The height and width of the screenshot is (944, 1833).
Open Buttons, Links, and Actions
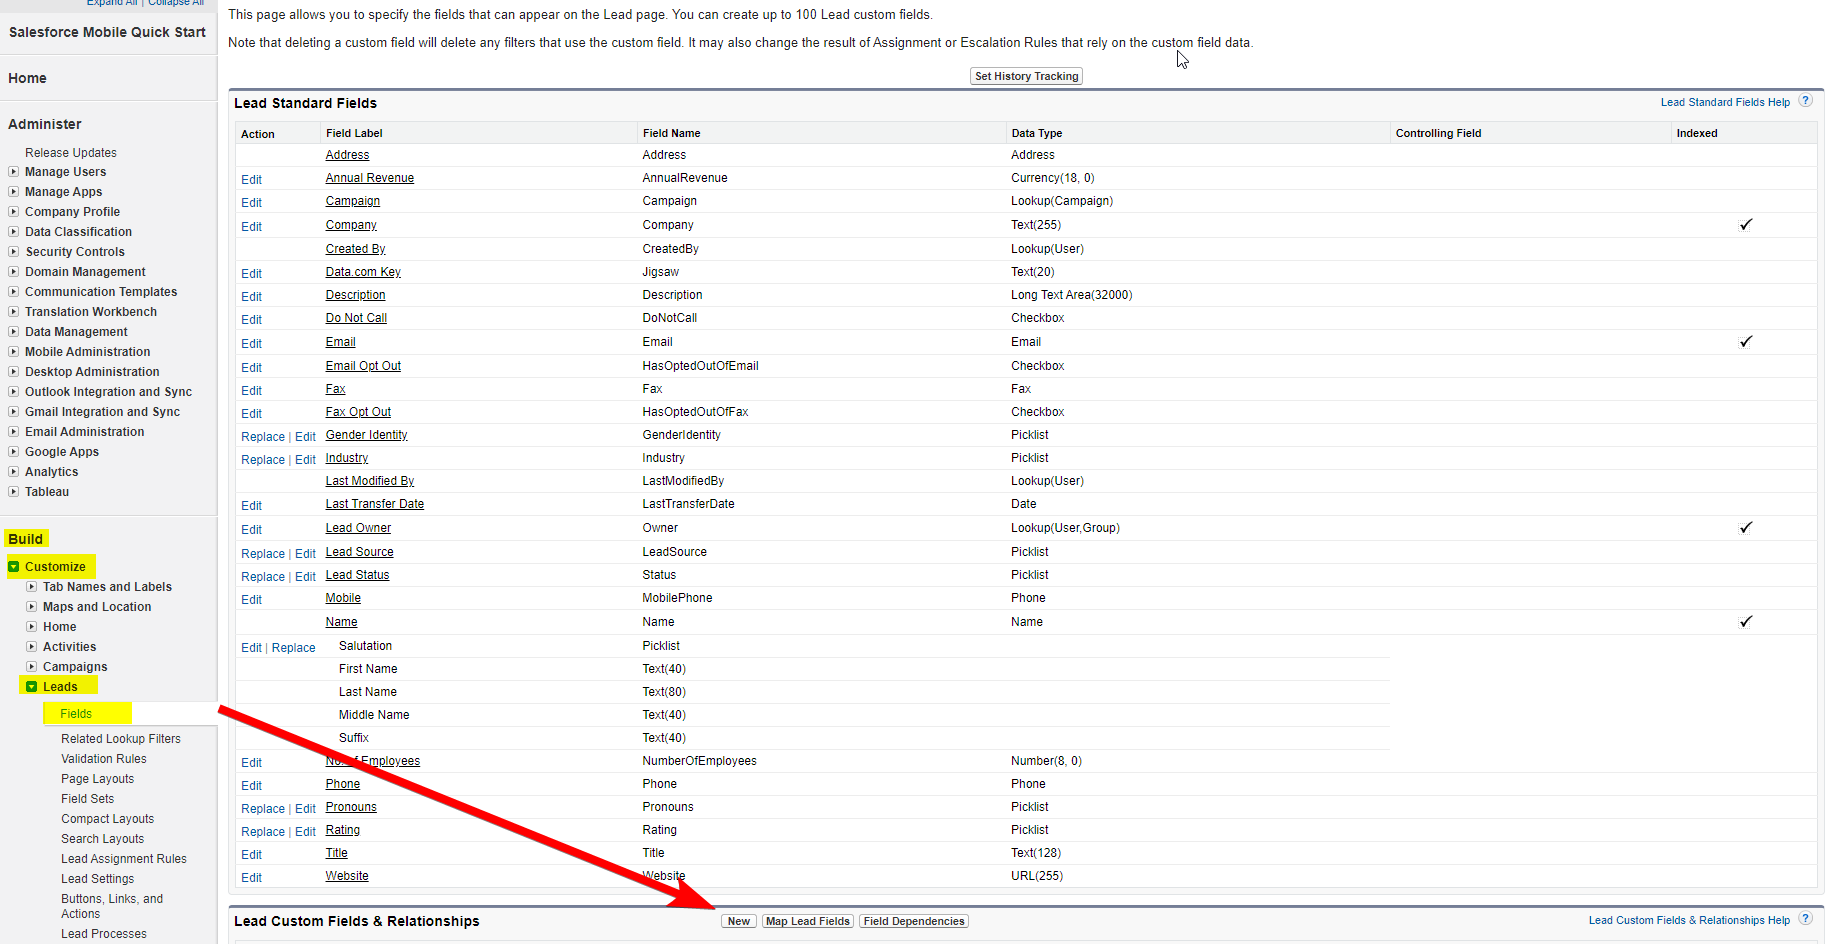click(112, 906)
